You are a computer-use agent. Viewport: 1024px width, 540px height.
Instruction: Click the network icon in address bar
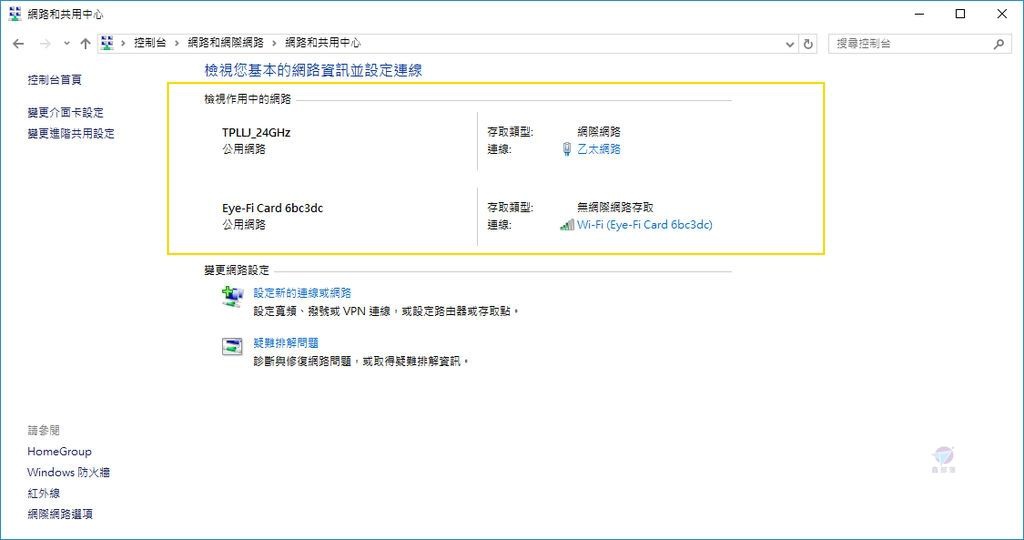(107, 43)
